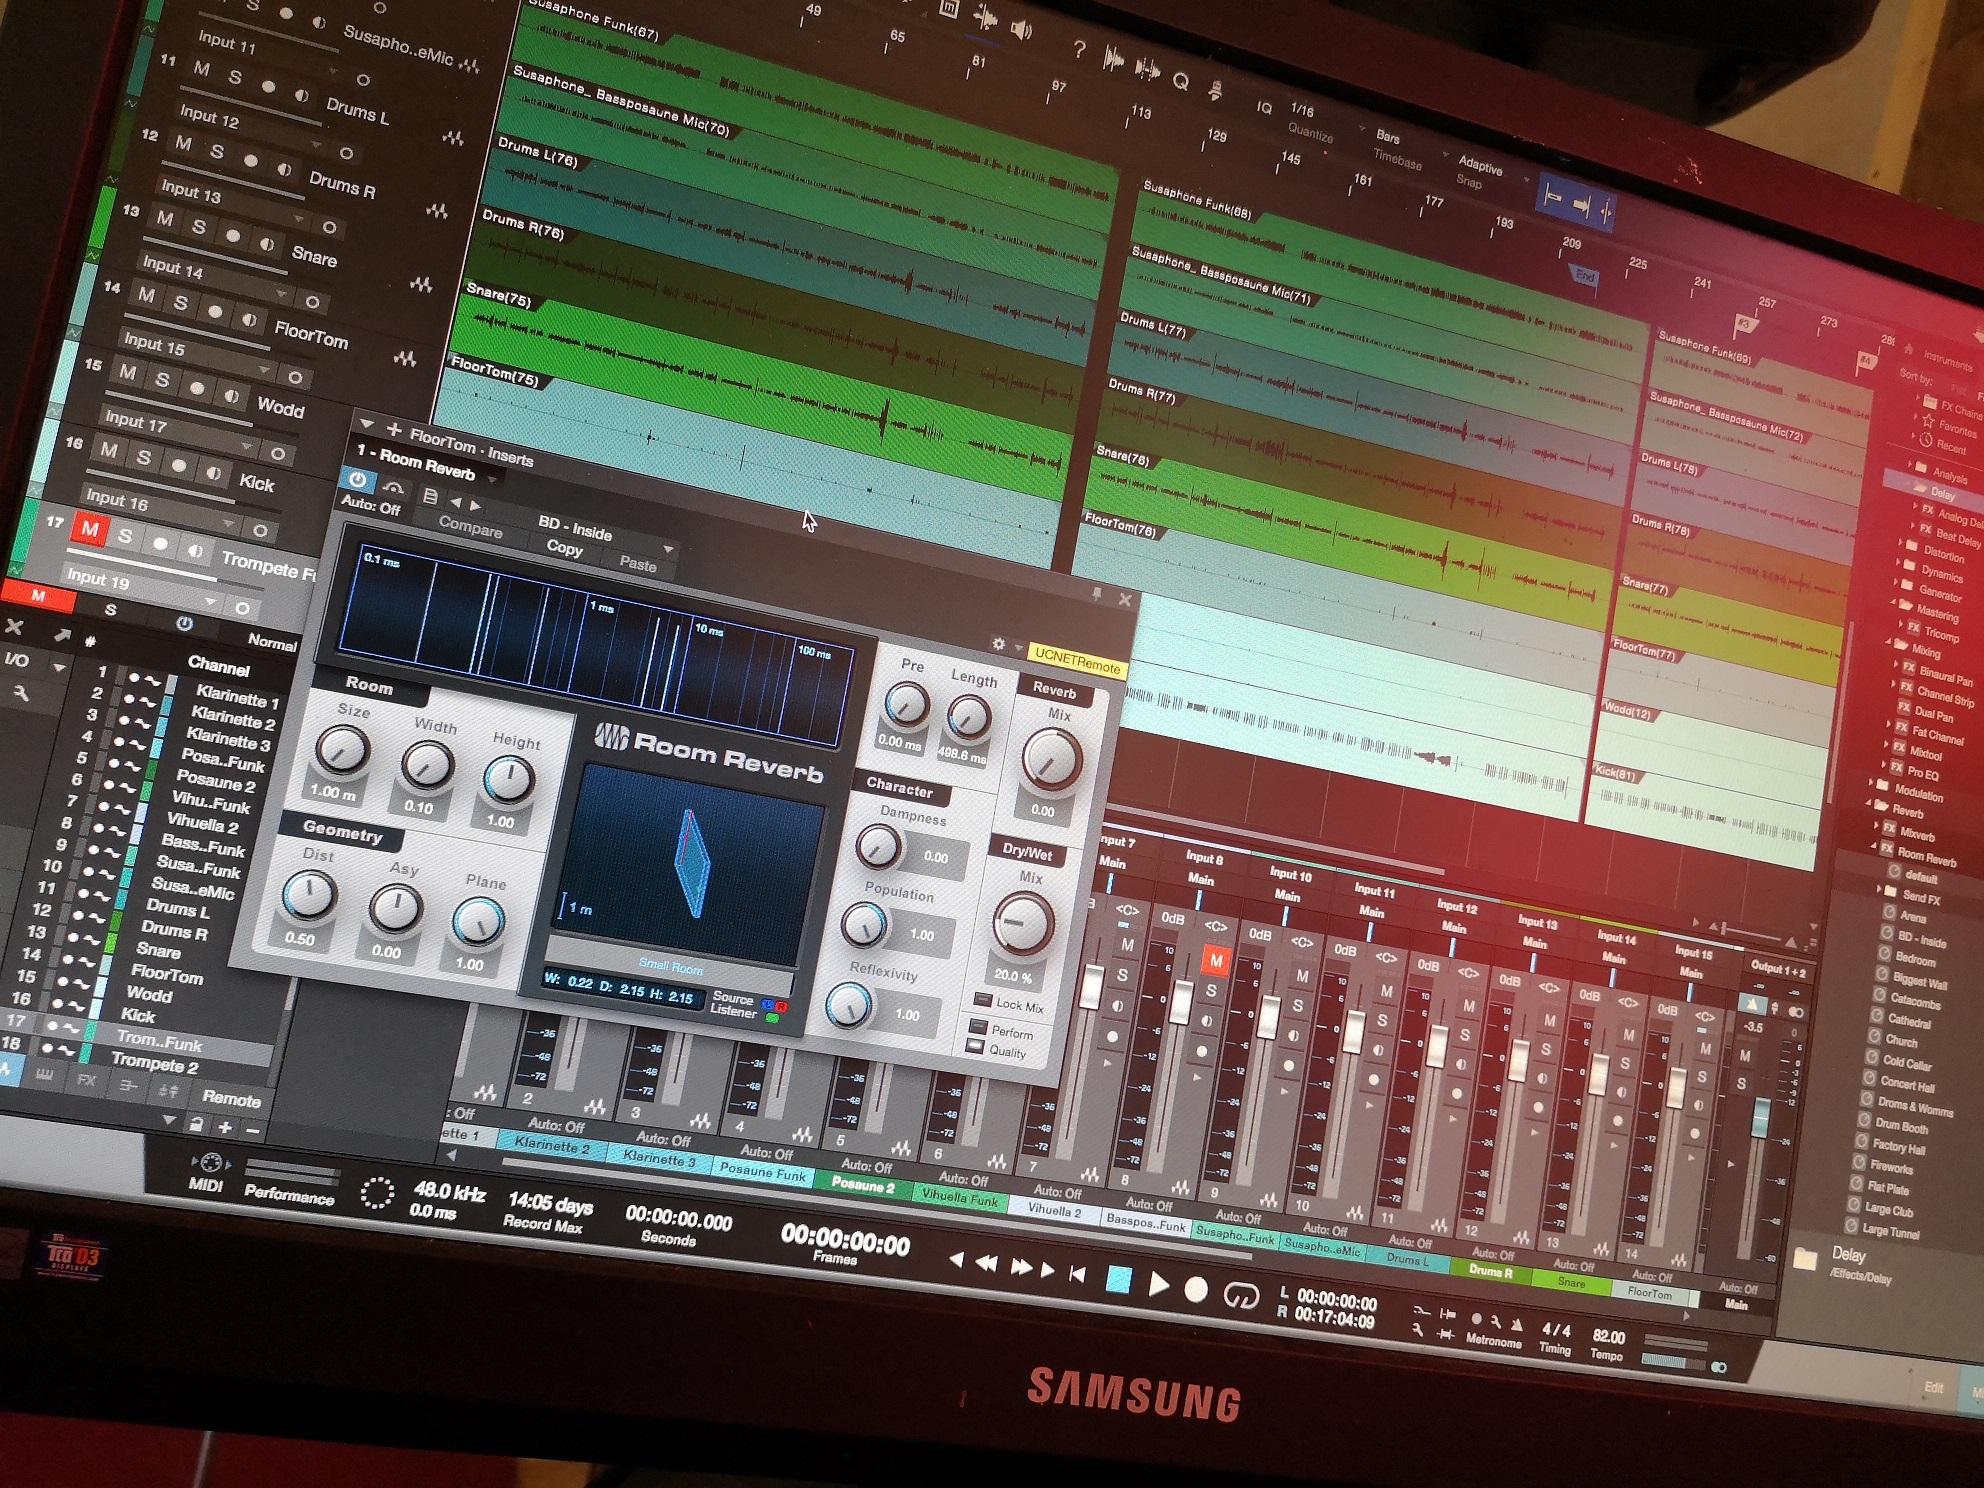1984x1488 pixels.
Task: Select the BD - Inside preset in the browser
Action: click(x=1921, y=941)
